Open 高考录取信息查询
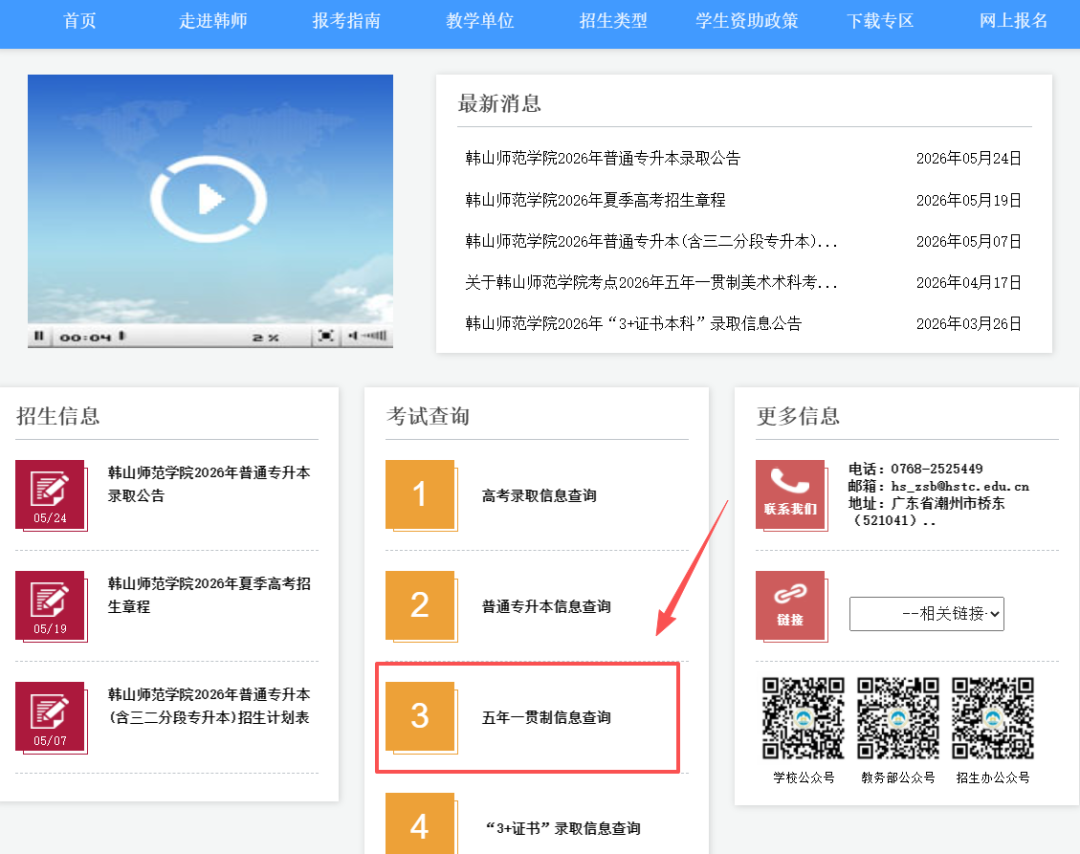Image resolution: width=1080 pixels, height=854 pixels. click(539, 495)
